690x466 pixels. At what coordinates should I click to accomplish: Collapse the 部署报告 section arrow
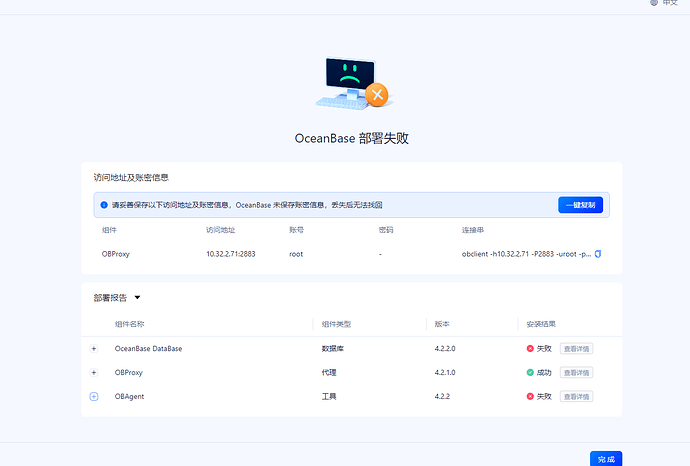(137, 298)
